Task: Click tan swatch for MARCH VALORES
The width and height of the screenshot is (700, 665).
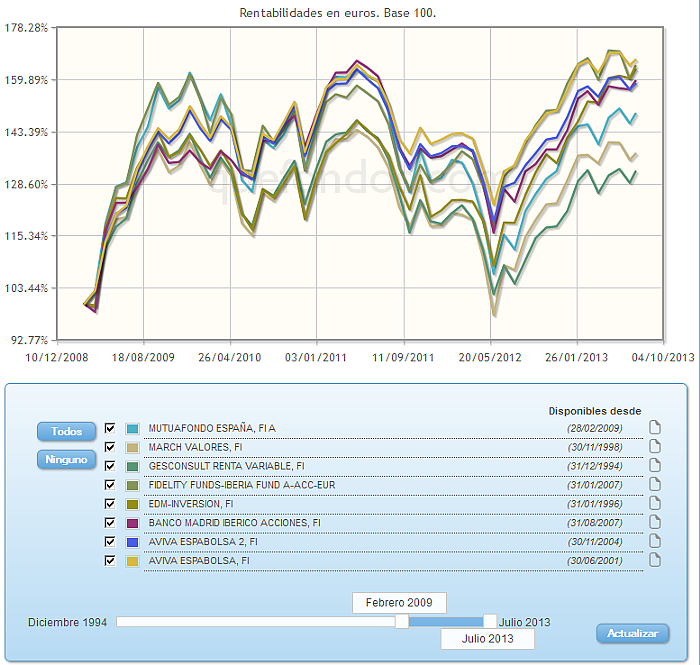Action: (x=133, y=448)
